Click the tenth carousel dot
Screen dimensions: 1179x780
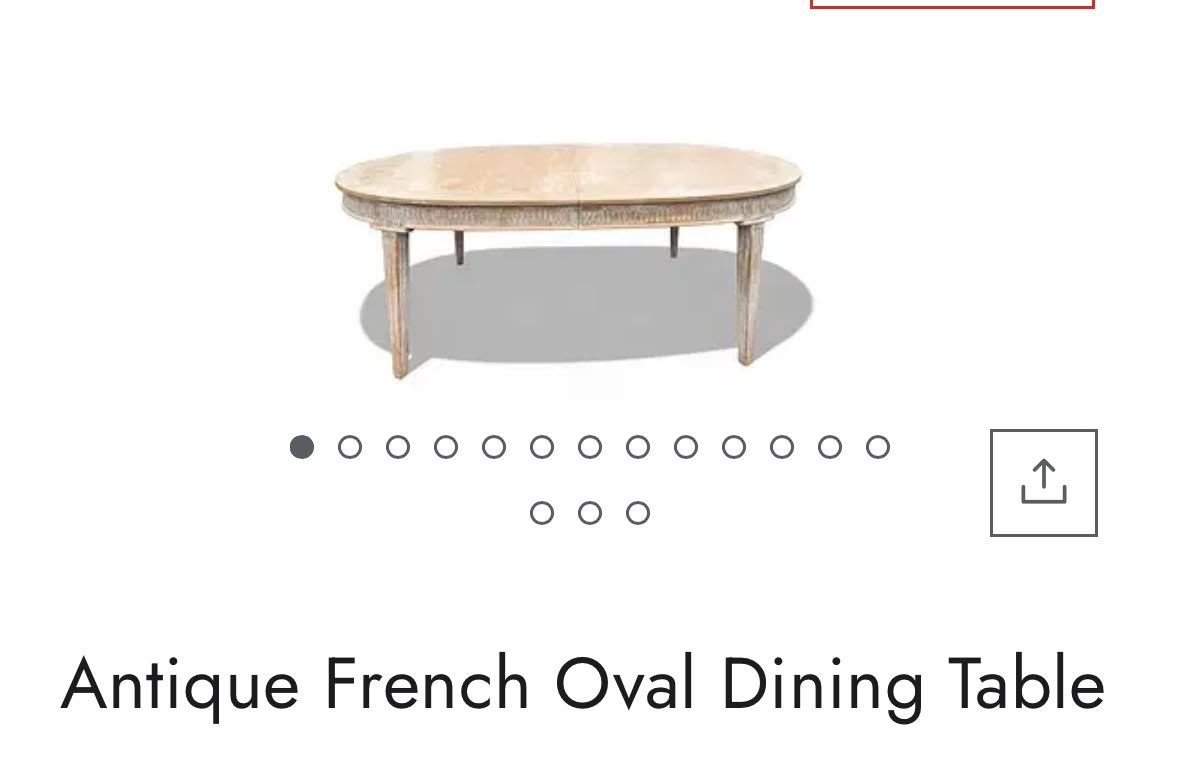734,447
